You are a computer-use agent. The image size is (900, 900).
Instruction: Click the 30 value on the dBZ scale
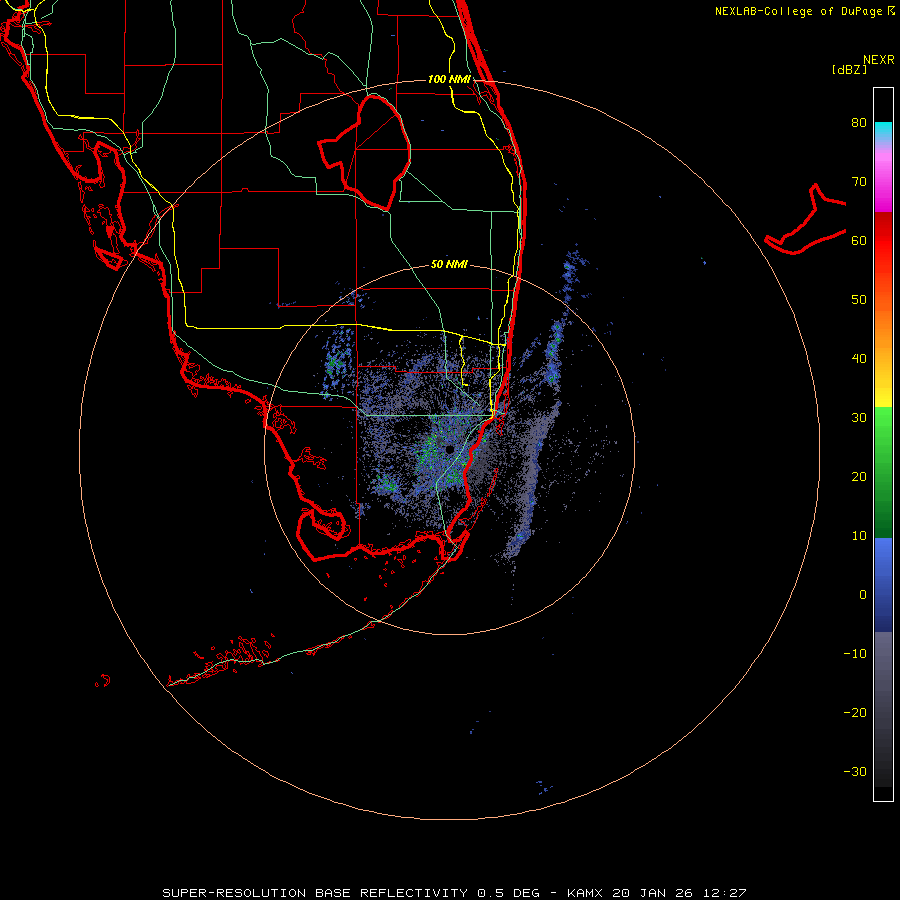[x=859, y=417]
